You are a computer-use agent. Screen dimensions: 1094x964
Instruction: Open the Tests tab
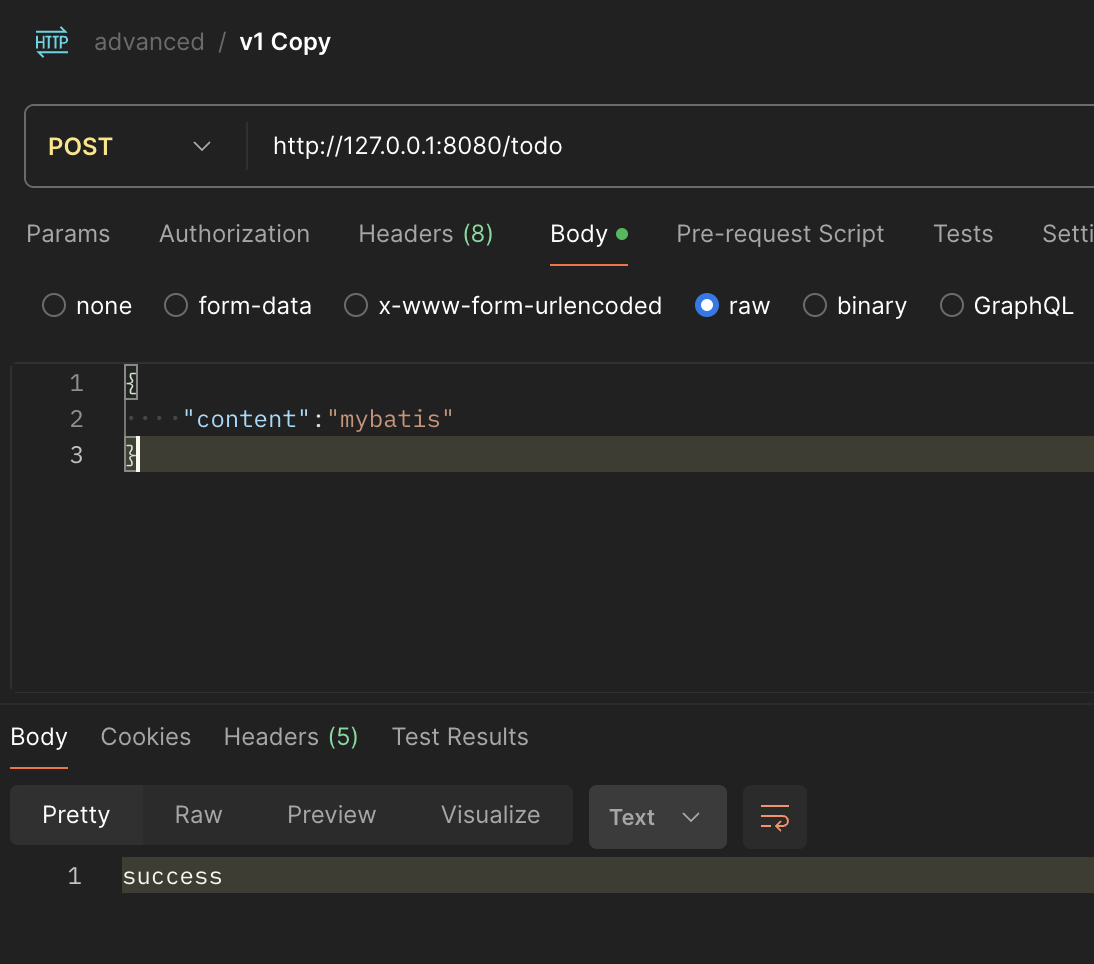963,234
